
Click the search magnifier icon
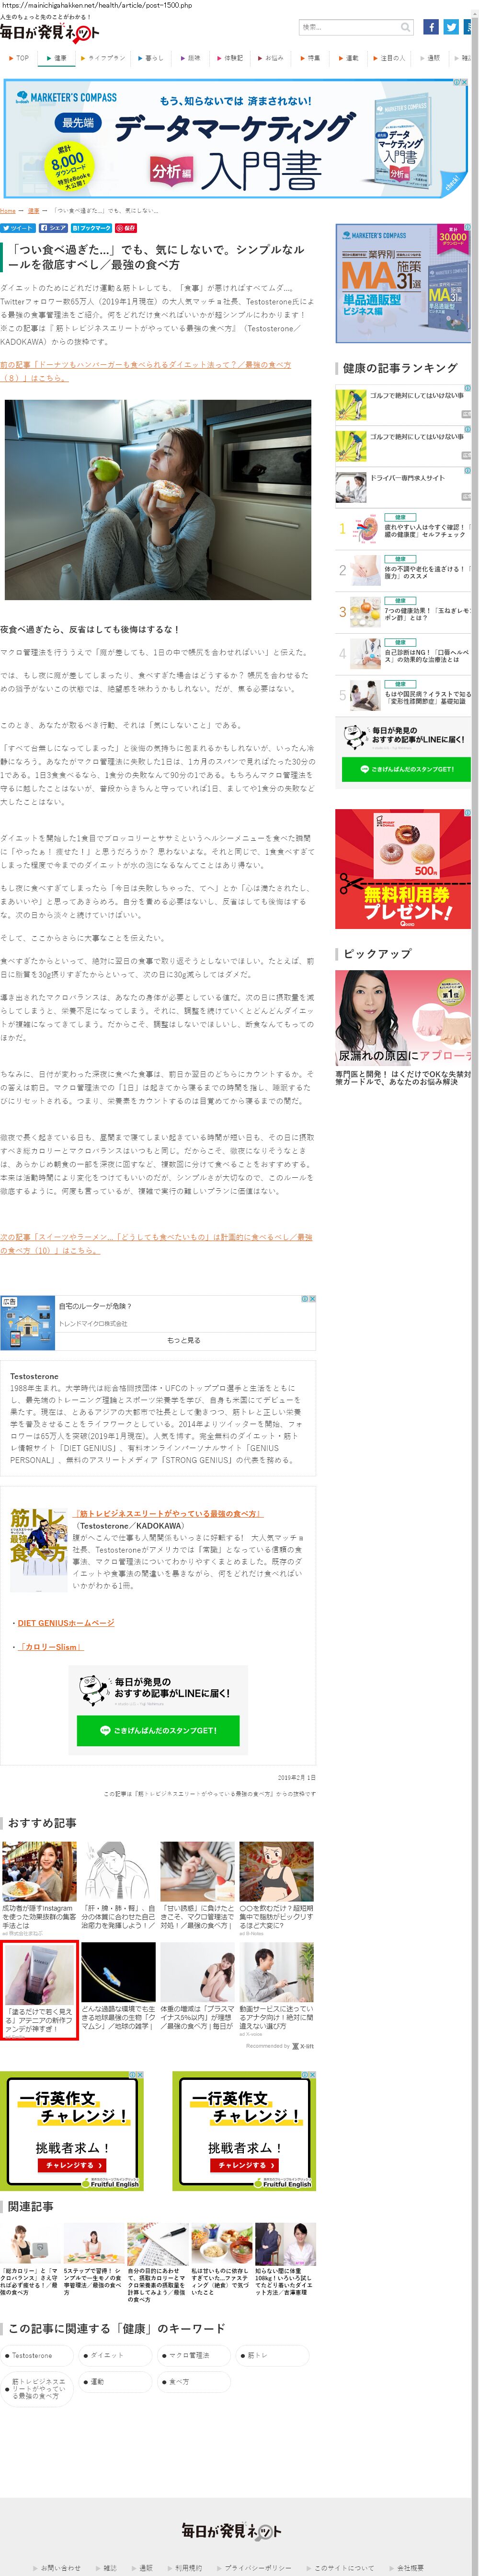406,27
